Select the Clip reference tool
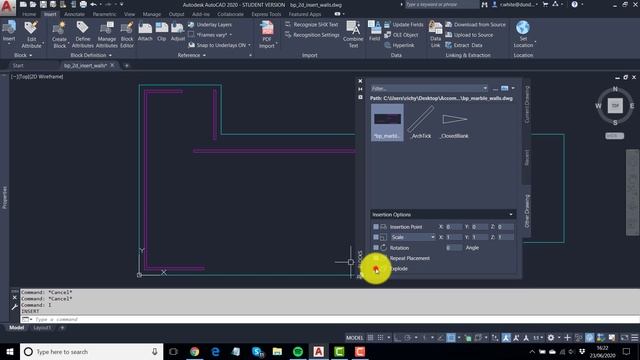640x360 pixels. click(x=162, y=32)
